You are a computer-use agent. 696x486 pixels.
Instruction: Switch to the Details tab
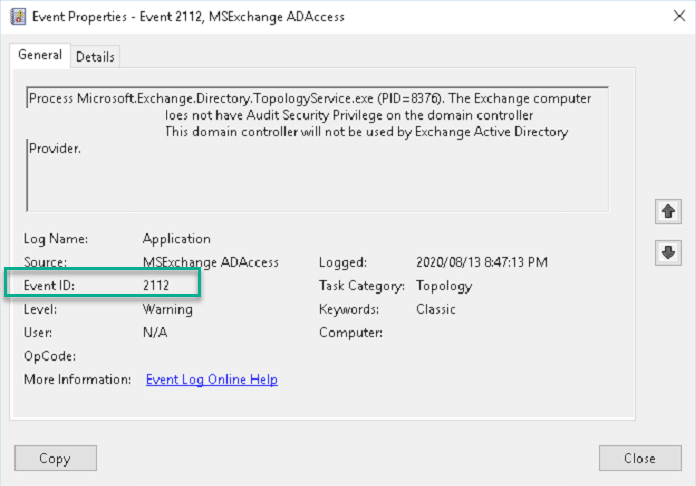coord(95,57)
